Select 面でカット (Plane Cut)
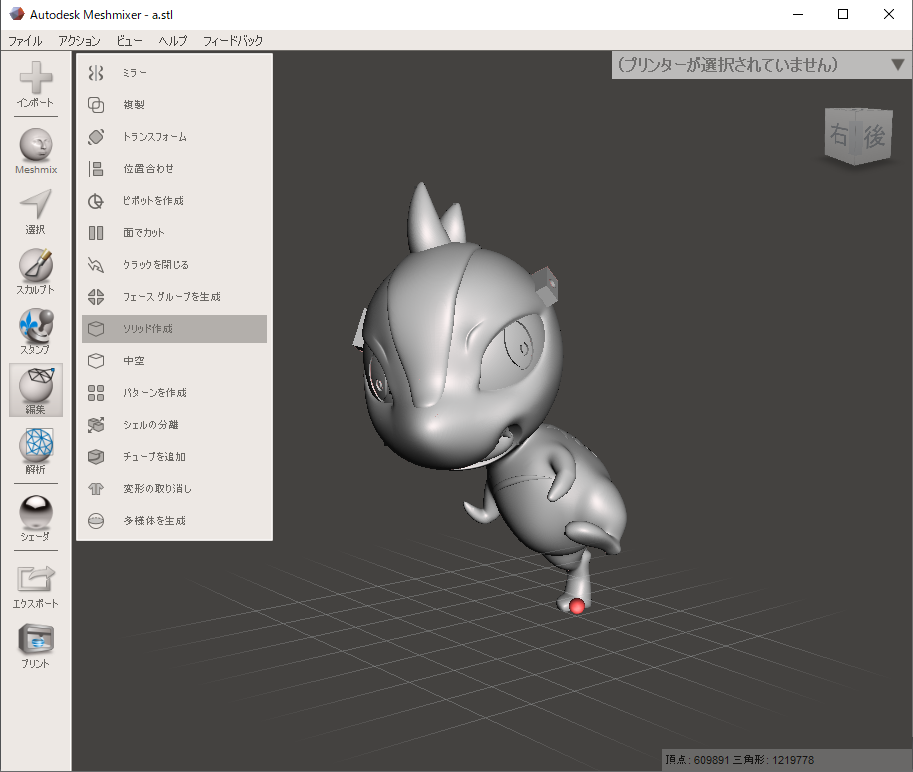Viewport: 913px width, 772px height. (174, 233)
